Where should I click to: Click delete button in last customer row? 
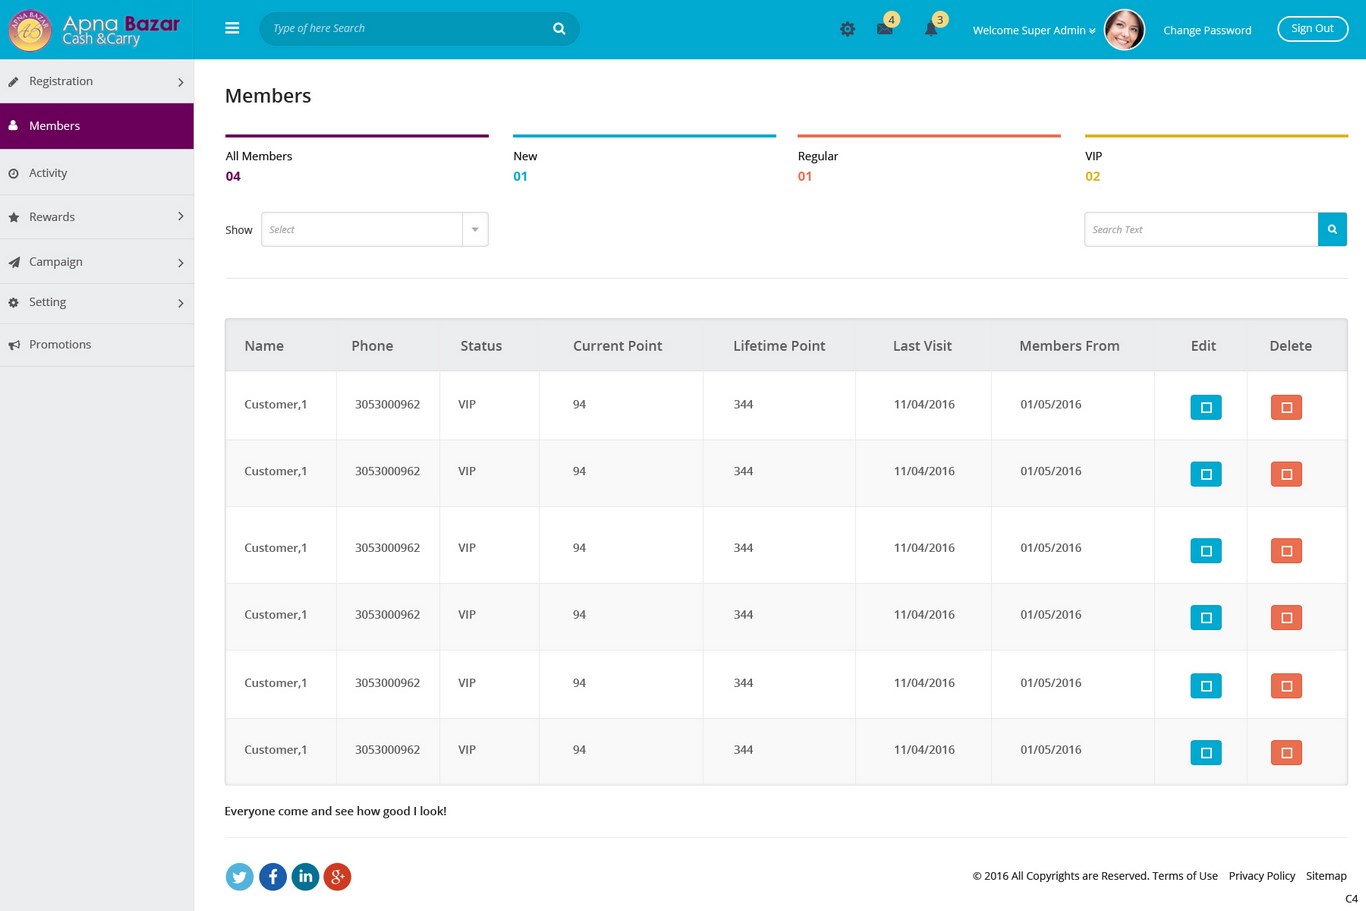[x=1286, y=752]
